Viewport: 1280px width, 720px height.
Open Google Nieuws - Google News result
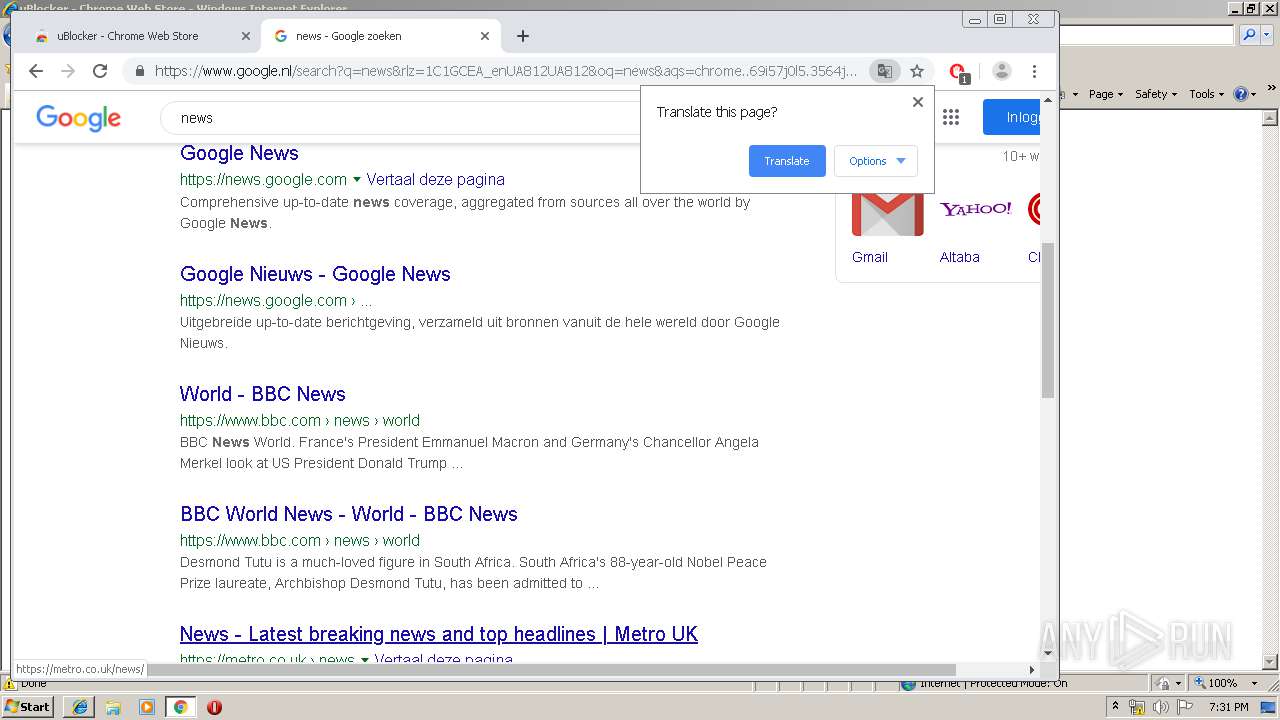(x=315, y=274)
